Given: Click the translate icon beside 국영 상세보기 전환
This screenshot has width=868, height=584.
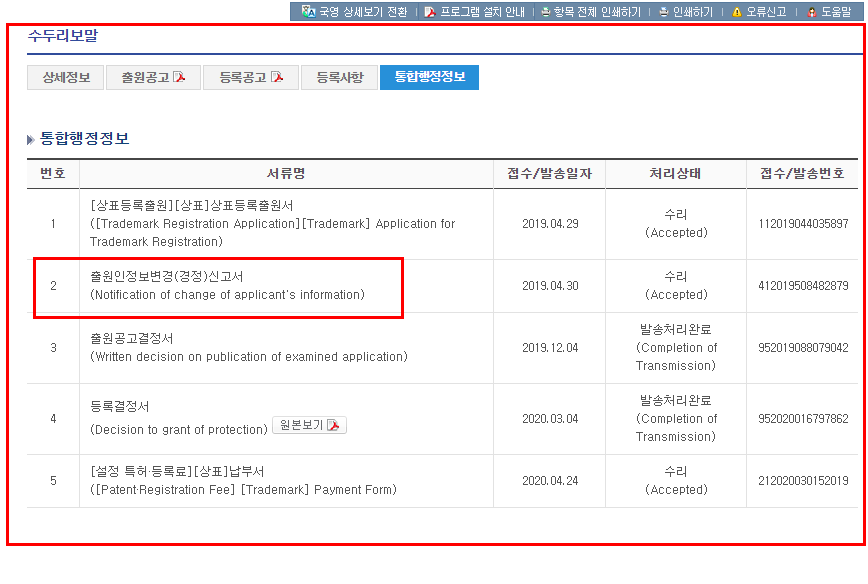Looking at the screenshot, I should point(308,12).
